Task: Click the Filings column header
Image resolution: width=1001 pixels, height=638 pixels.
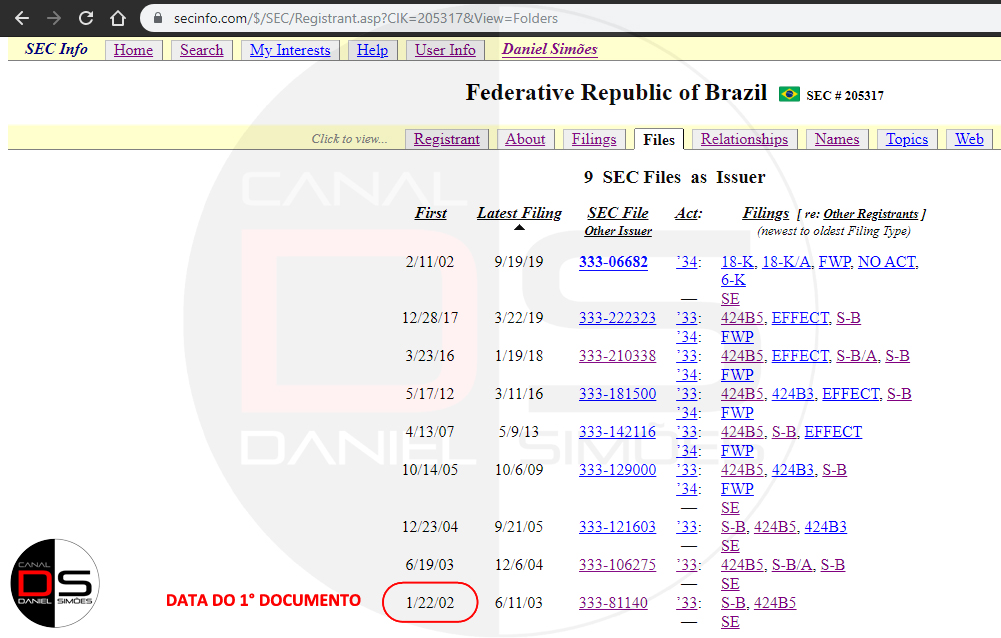Action: point(766,213)
